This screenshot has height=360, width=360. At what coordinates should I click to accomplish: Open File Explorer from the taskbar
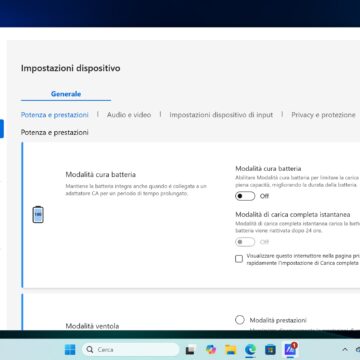coord(231,350)
